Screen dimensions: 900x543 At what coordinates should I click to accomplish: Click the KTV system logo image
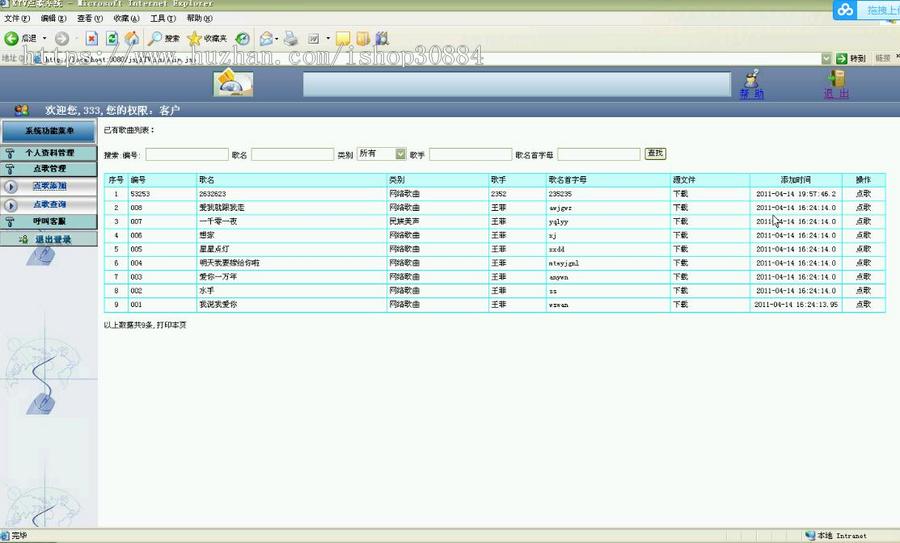click(233, 83)
